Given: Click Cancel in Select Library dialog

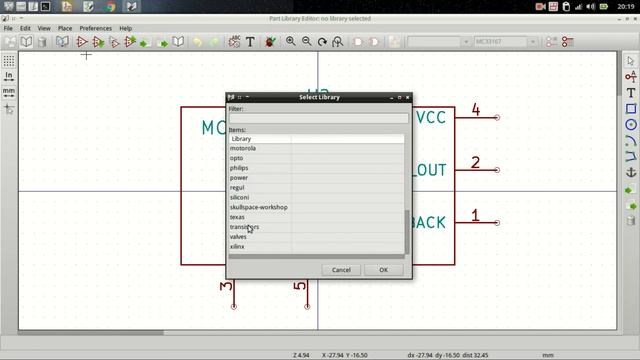Looking at the screenshot, I should [341, 270].
